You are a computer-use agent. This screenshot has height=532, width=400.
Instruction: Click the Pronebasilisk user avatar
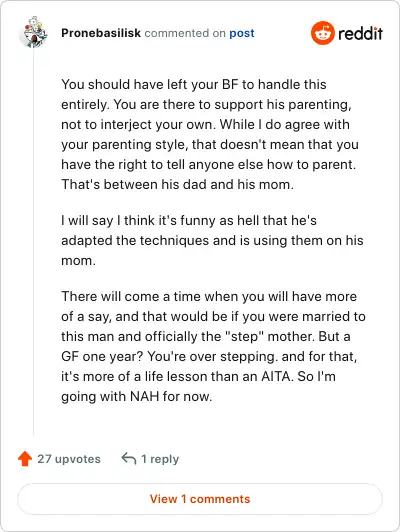click(x=33, y=33)
